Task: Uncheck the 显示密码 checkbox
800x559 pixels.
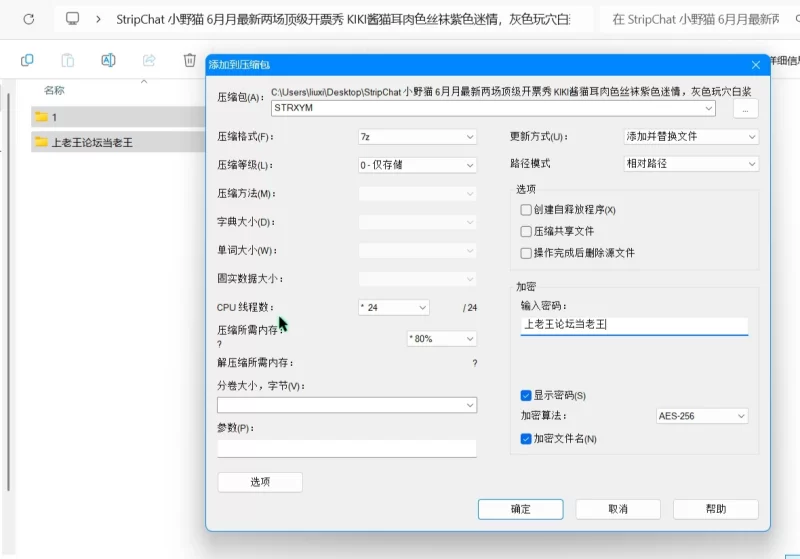Action: [526, 395]
